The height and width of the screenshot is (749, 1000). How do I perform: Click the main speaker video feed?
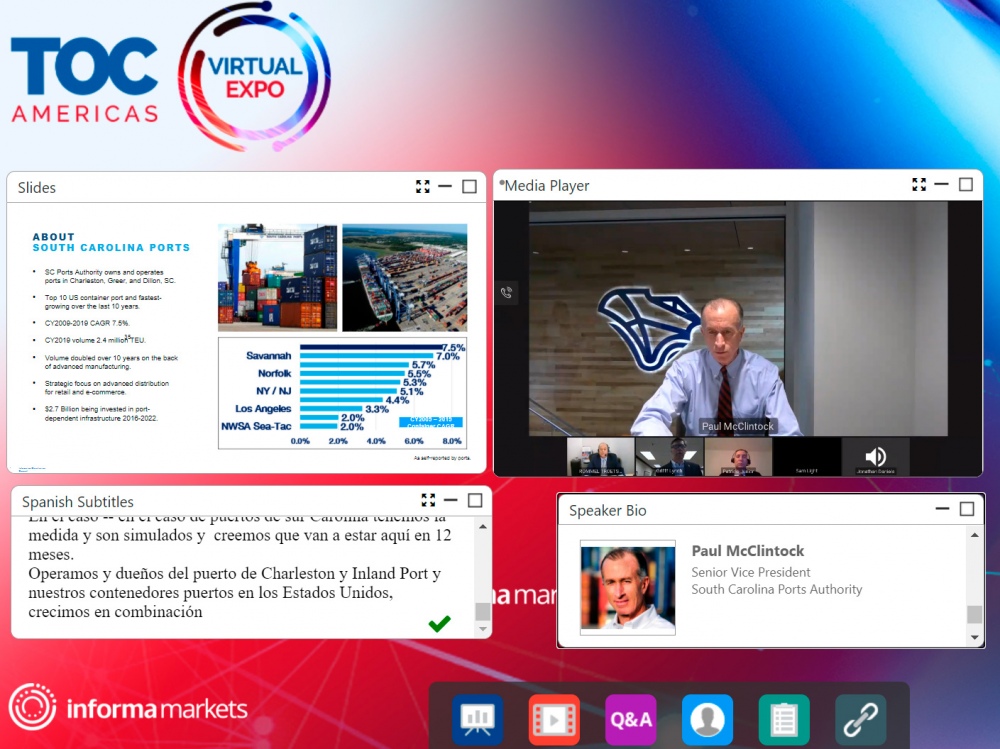[739, 319]
